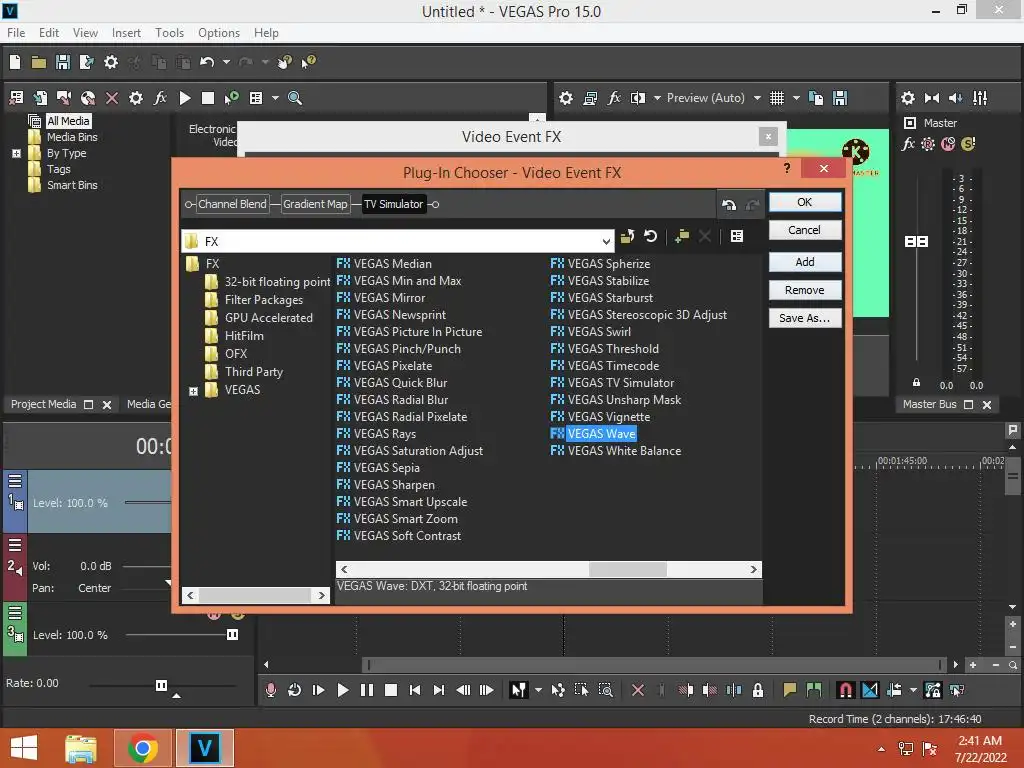Image resolution: width=1024 pixels, height=768 pixels.
Task: Adjust the Master Bus volume fader
Action: pos(916,242)
